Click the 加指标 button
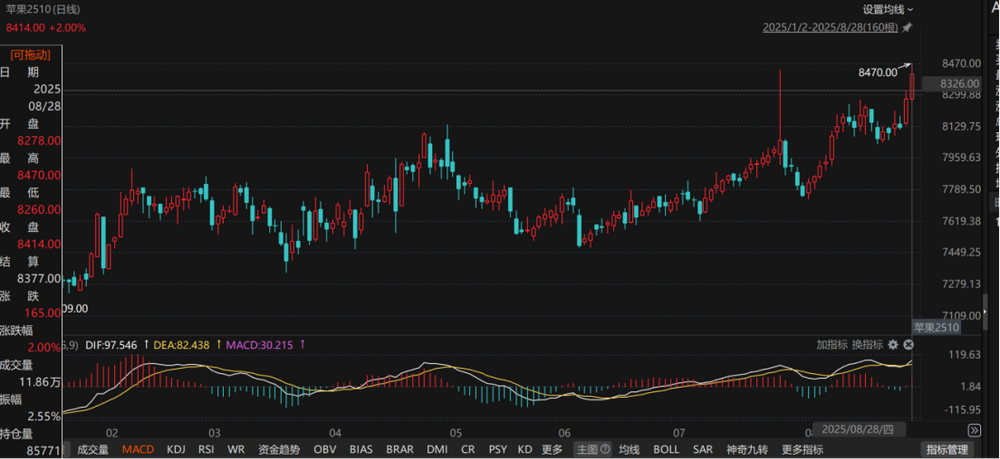1000x459 pixels. point(831,345)
